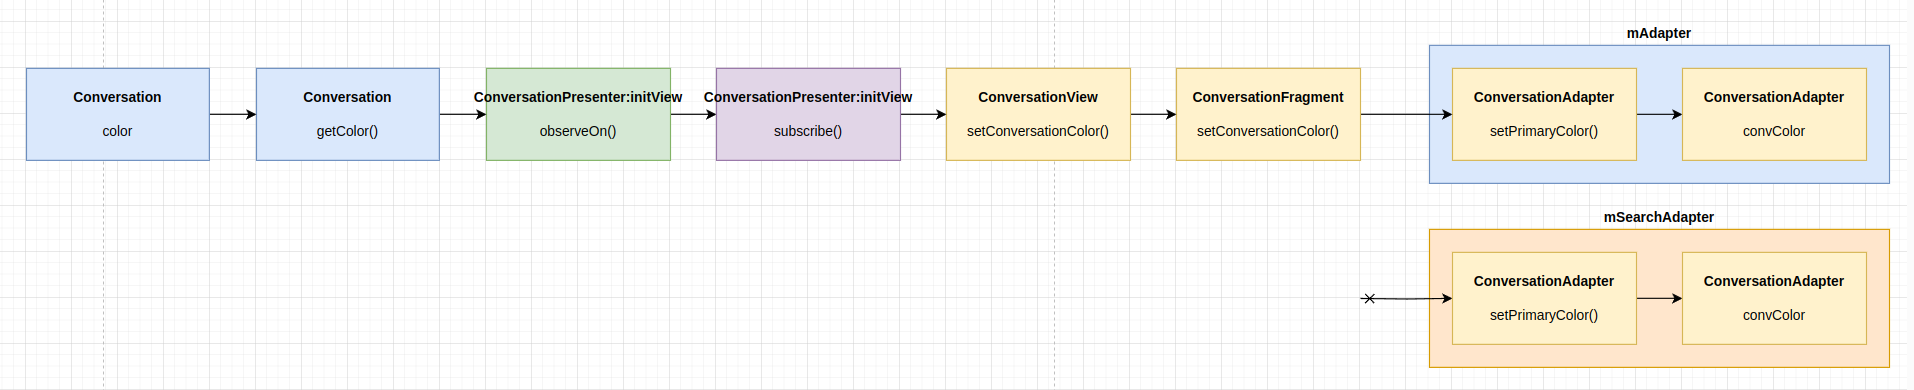Click the green observeOn() node
The width and height of the screenshot is (1914, 390).
click(578, 114)
